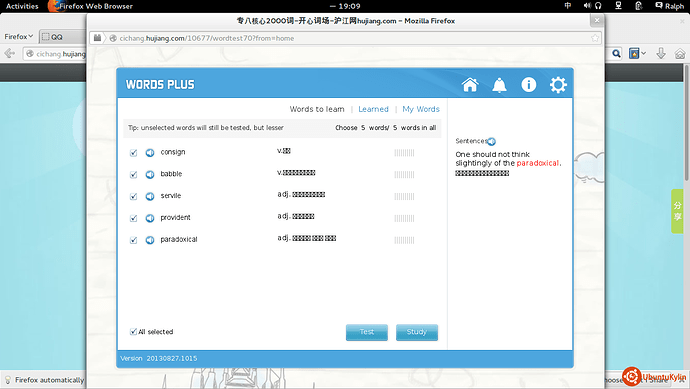Open the Firefox menu dropdown
This screenshot has height=389, width=690.
pos(18,37)
